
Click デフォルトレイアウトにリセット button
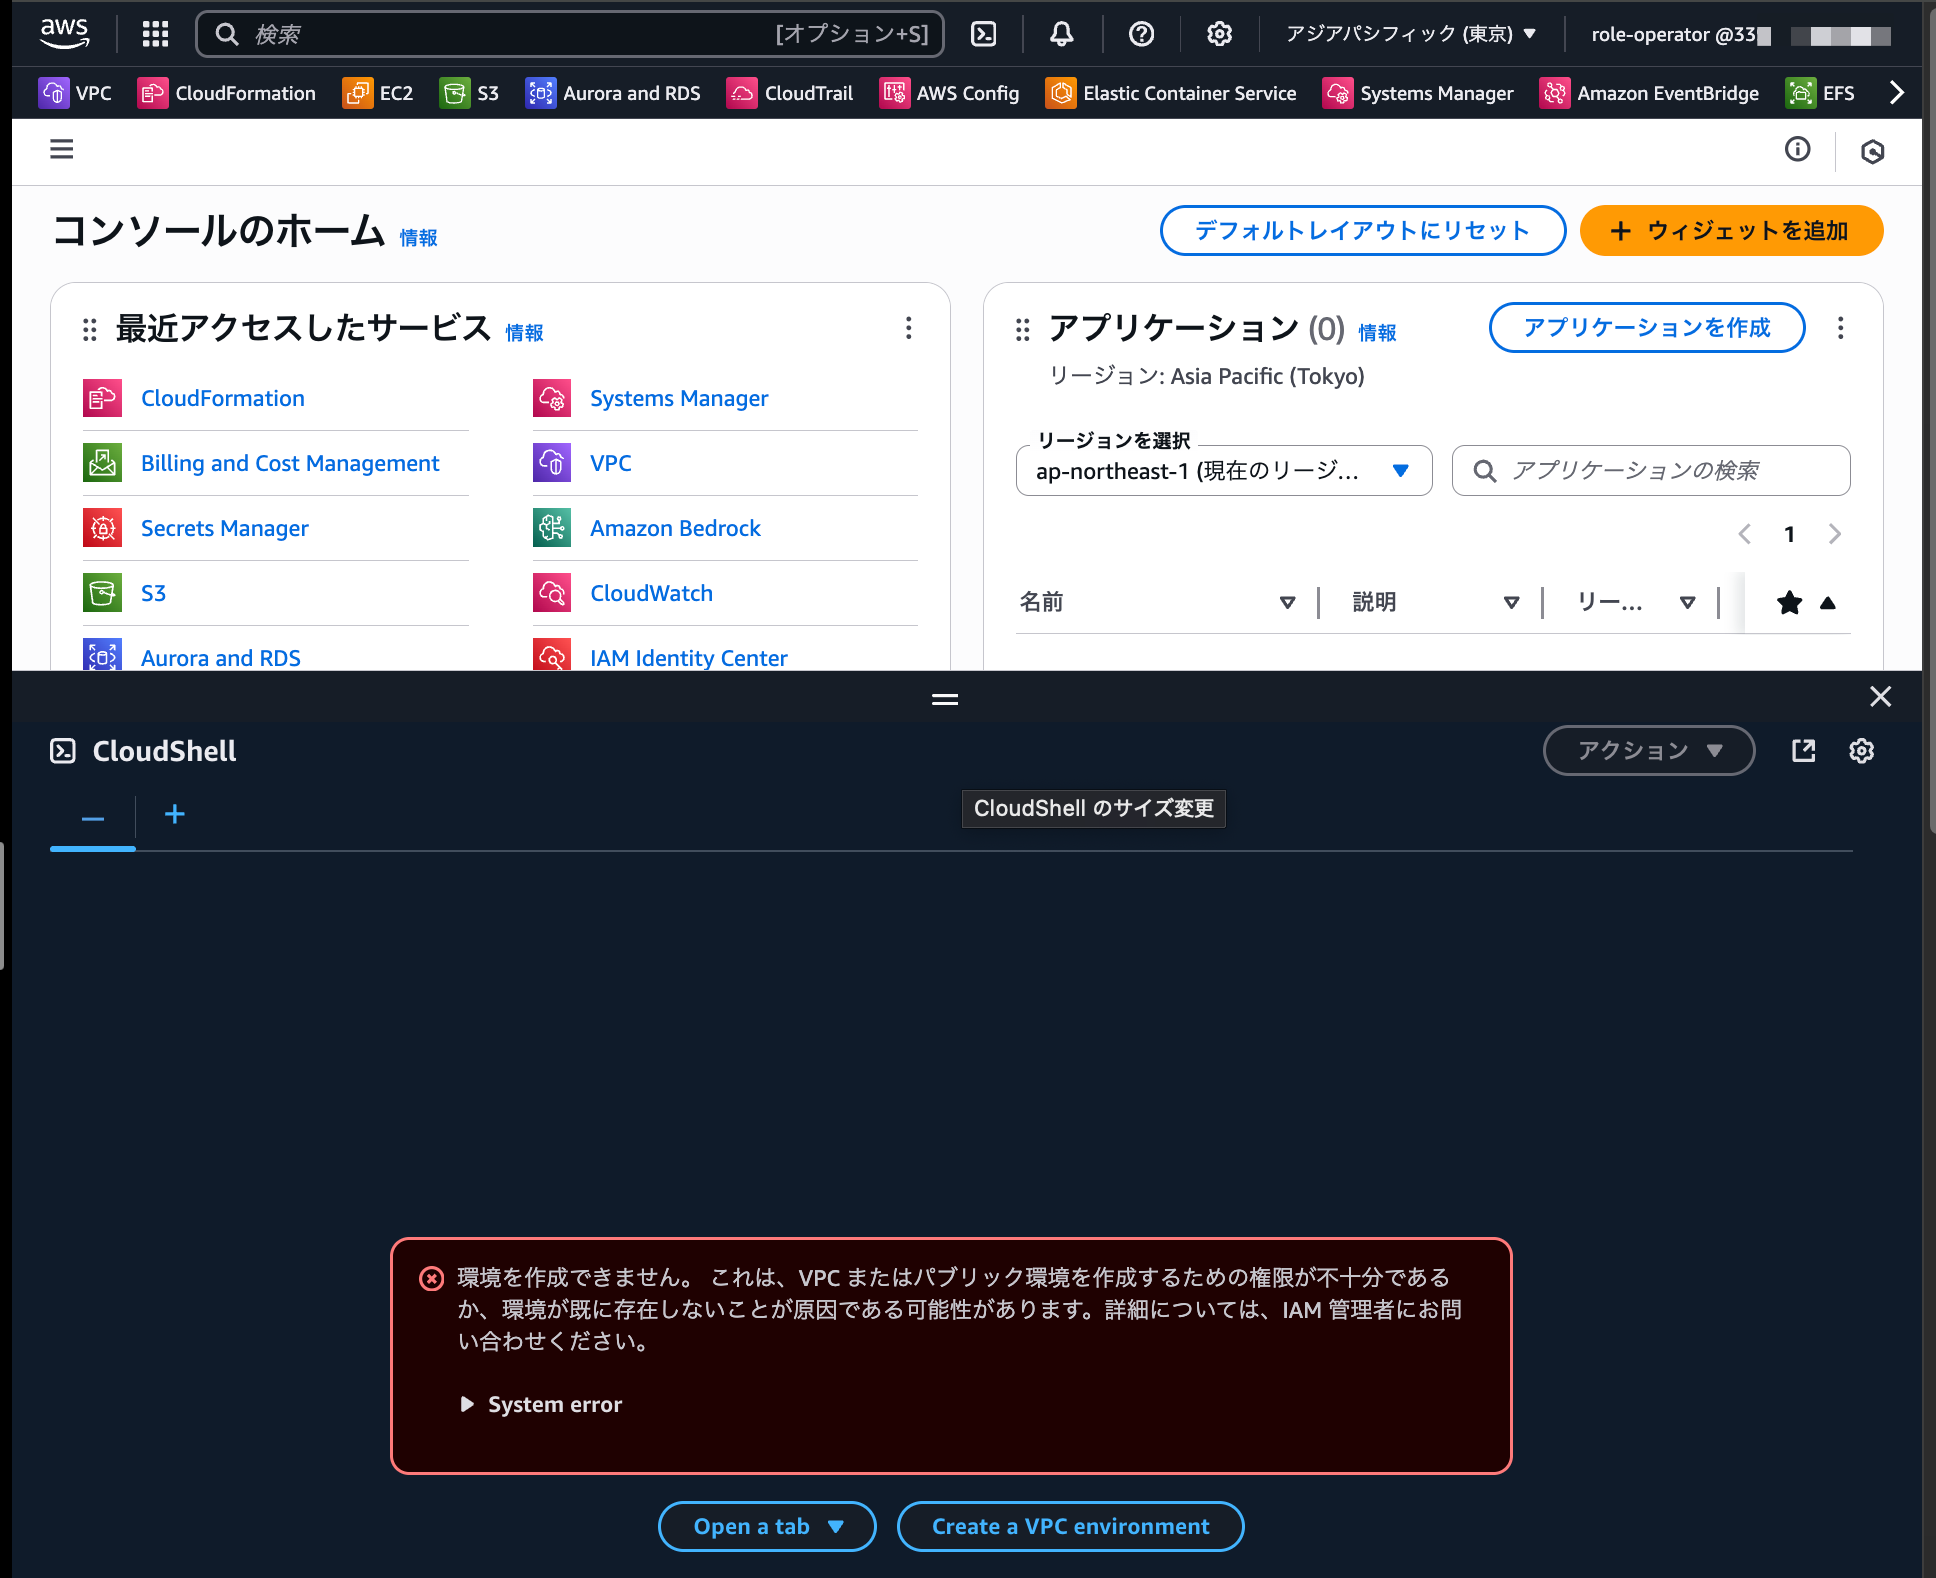tap(1363, 231)
